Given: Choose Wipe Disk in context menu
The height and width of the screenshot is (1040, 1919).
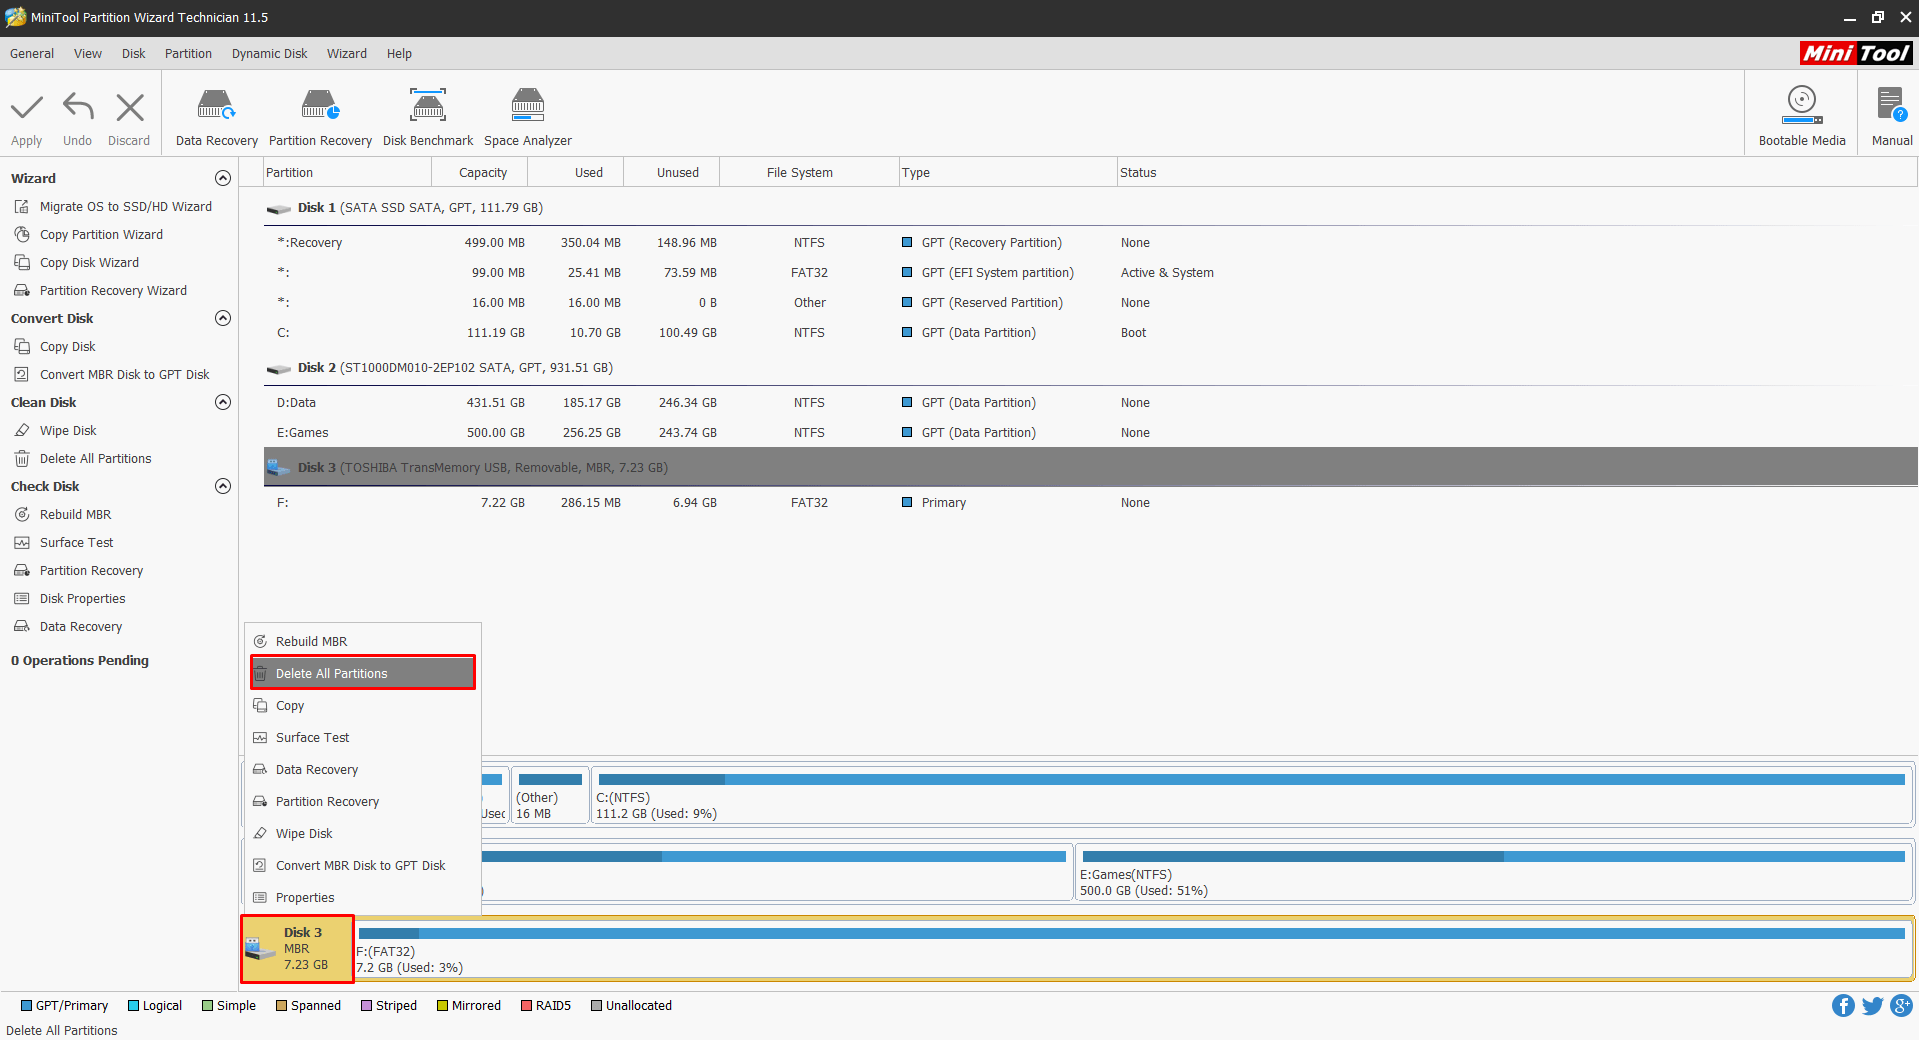Looking at the screenshot, I should (363, 834).
